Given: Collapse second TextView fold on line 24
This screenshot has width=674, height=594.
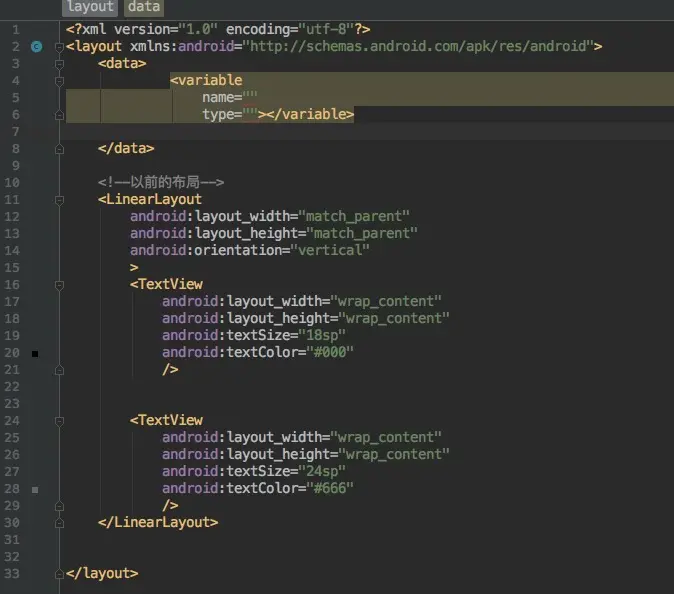Looking at the screenshot, I should coord(60,421).
